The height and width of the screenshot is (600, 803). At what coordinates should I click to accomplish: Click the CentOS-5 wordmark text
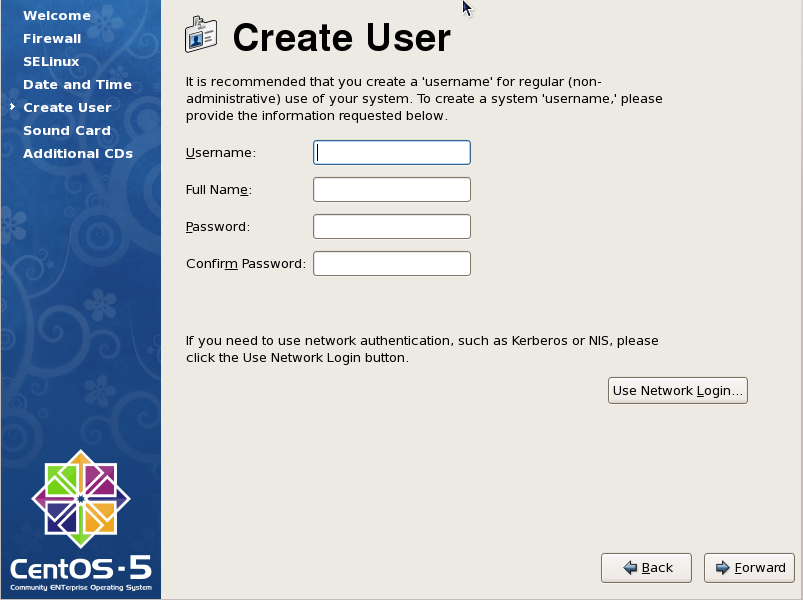[81, 568]
